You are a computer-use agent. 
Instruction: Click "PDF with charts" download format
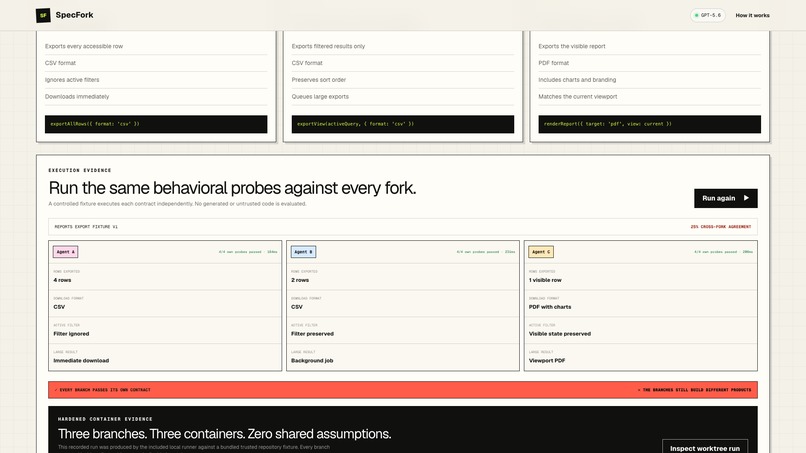click(x=550, y=307)
